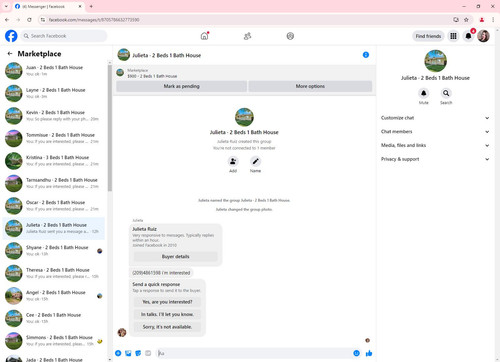Open Juan - 2 Beds 1 Bath House chat
This screenshot has height=362, width=500.
point(54,71)
